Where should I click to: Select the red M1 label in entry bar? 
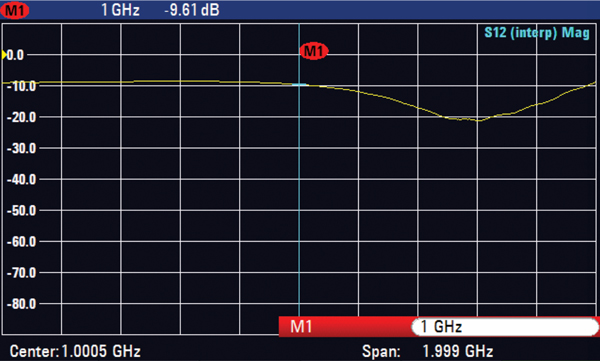[x=301, y=327]
